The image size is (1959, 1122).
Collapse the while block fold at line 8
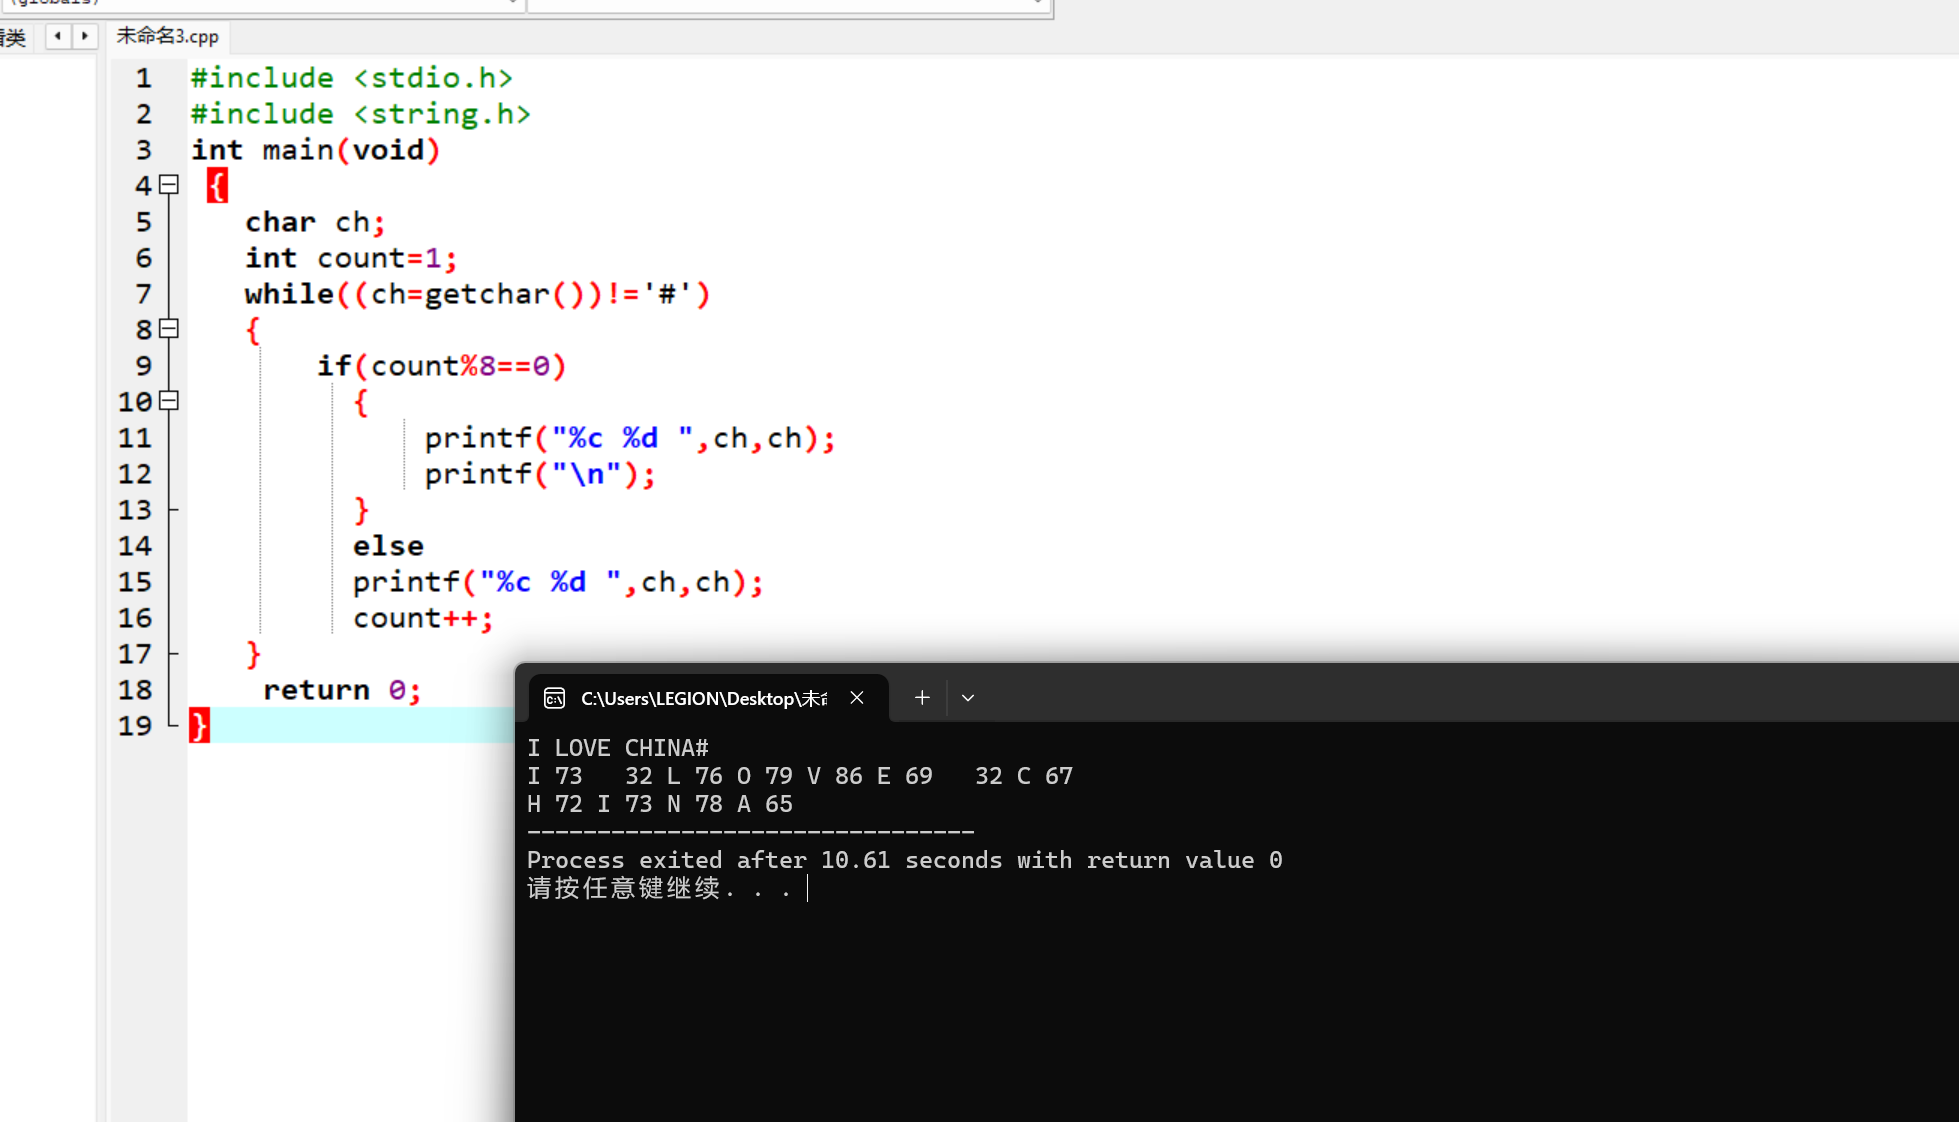(169, 329)
